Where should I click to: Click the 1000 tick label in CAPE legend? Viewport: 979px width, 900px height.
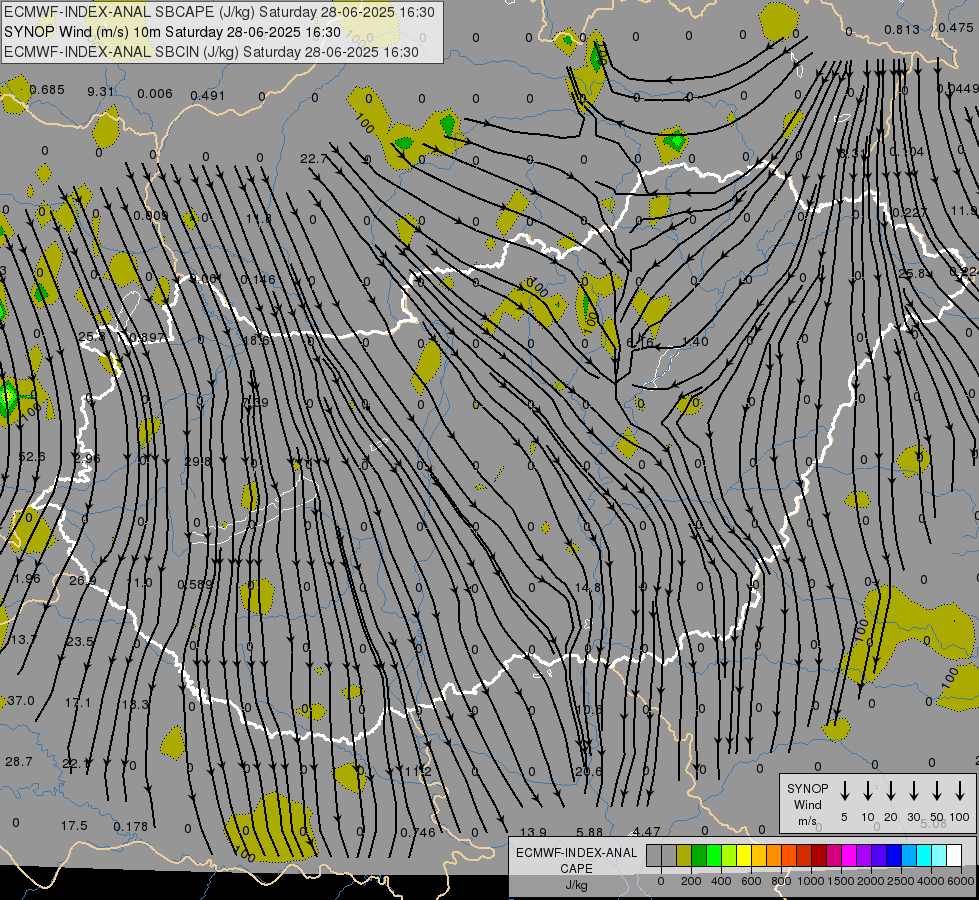(811, 881)
